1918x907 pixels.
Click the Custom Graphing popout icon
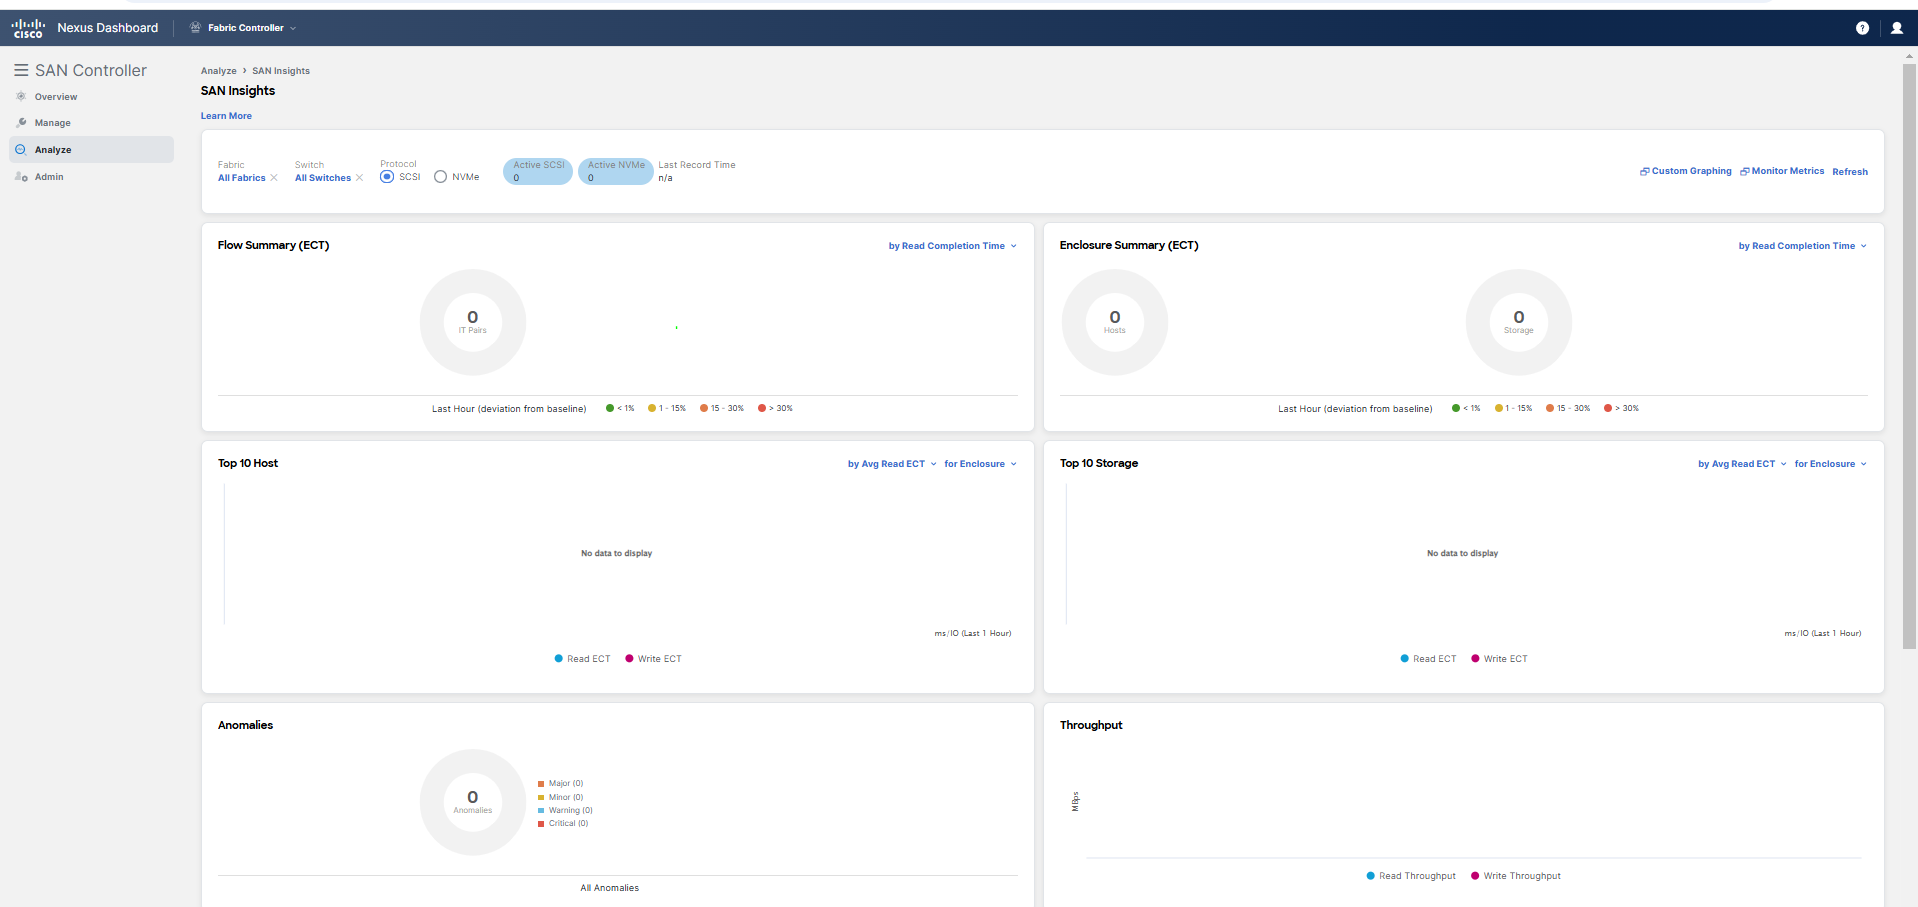(x=1644, y=171)
